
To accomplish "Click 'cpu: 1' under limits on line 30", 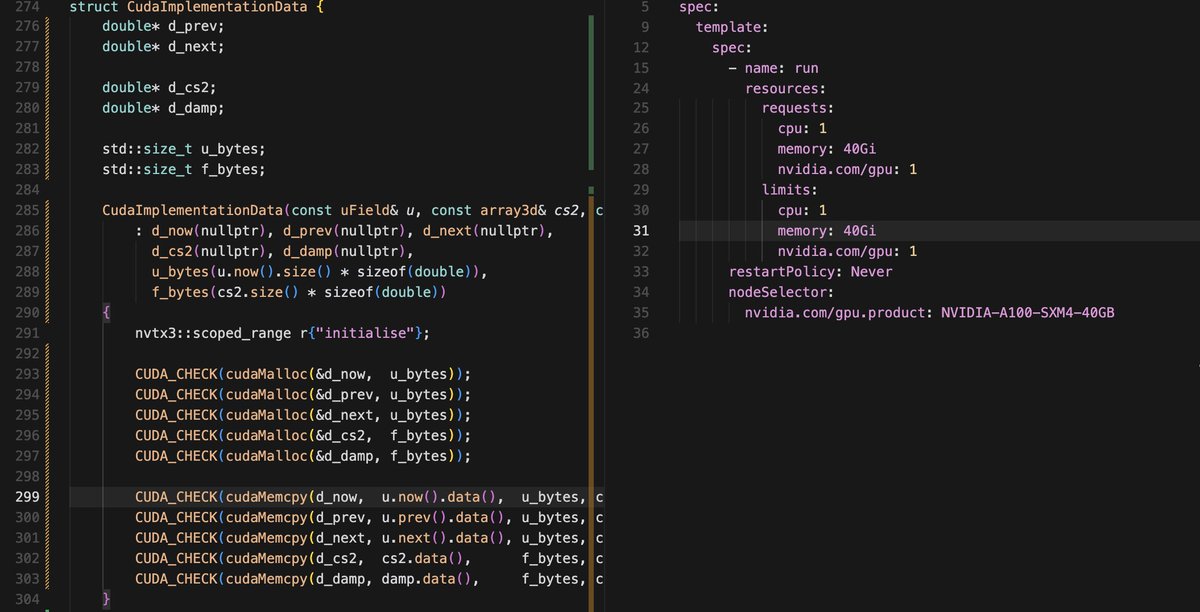I will click(802, 211).
